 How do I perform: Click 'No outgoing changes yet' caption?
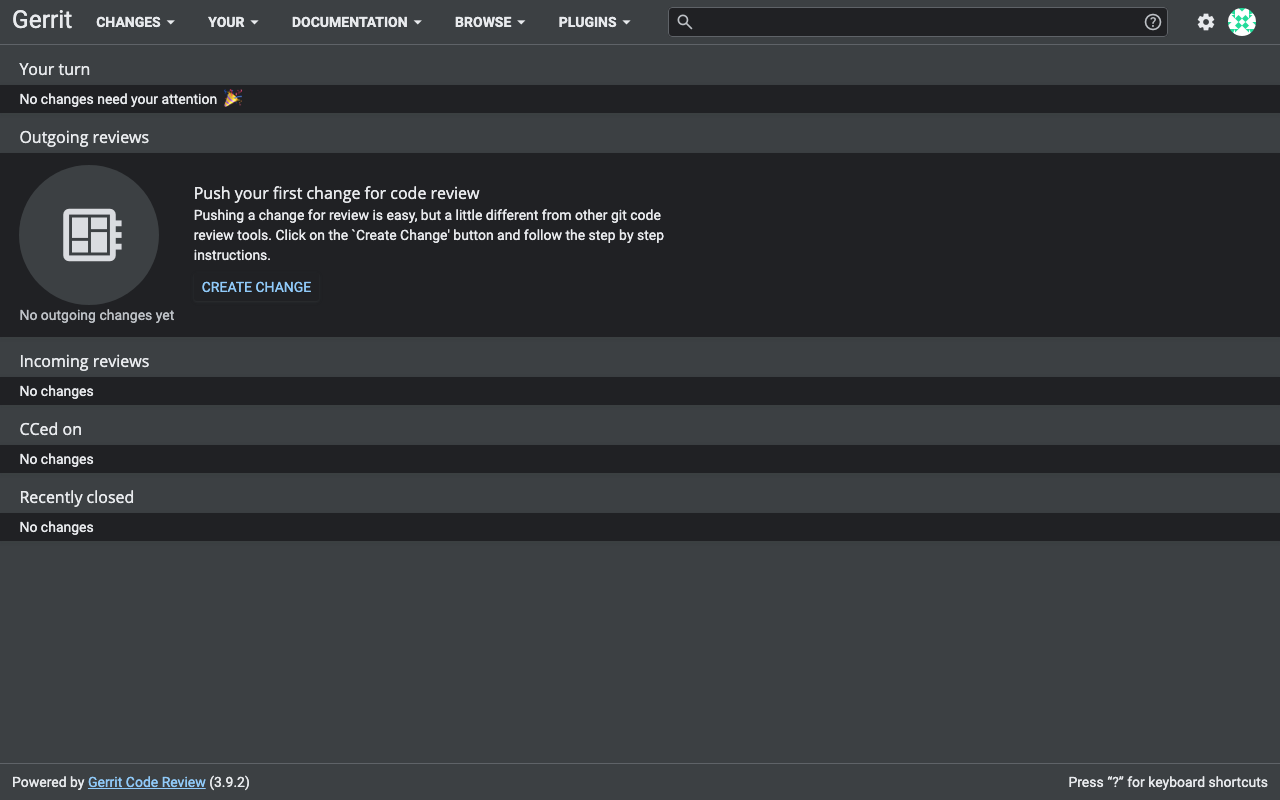pyautogui.click(x=97, y=315)
